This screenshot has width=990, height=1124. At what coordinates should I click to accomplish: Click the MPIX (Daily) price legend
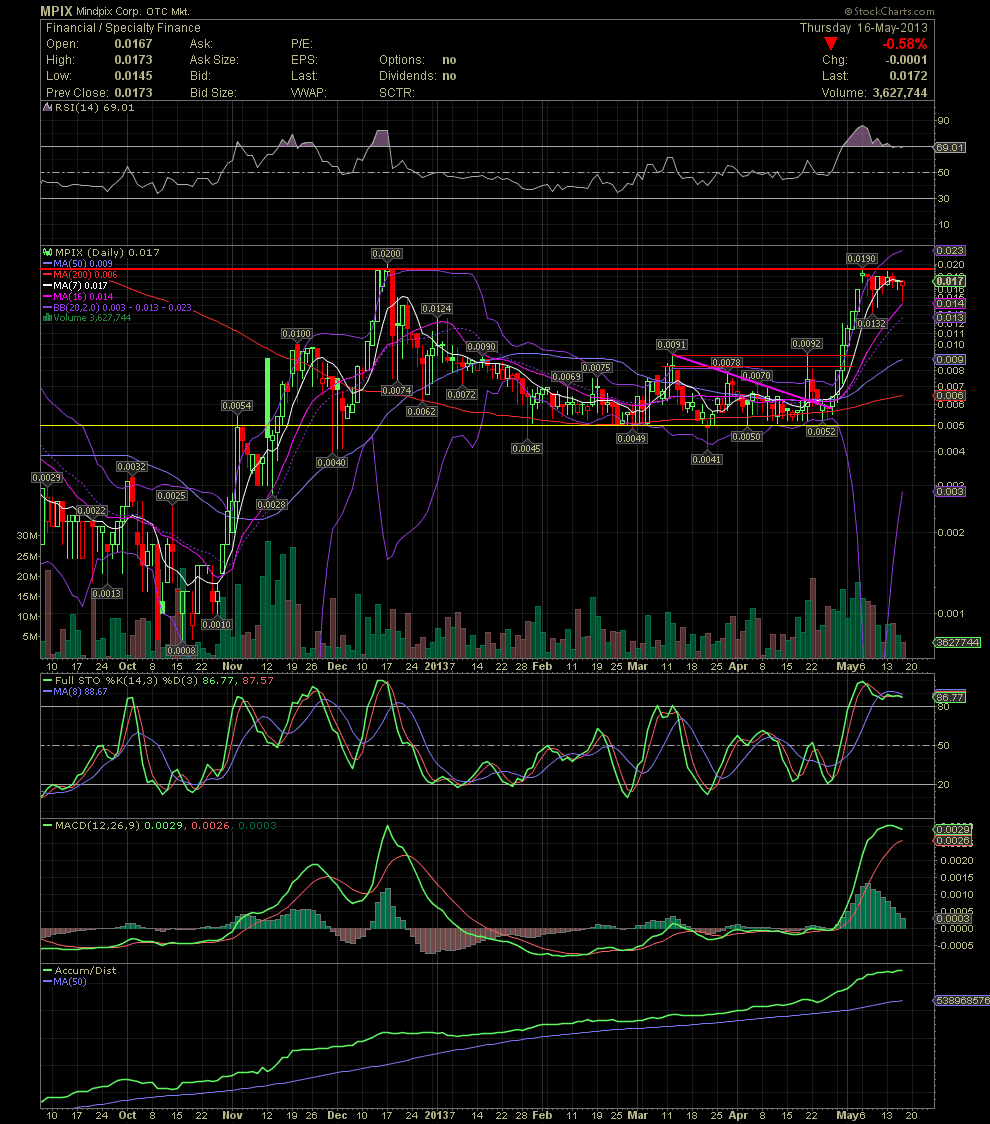101,252
